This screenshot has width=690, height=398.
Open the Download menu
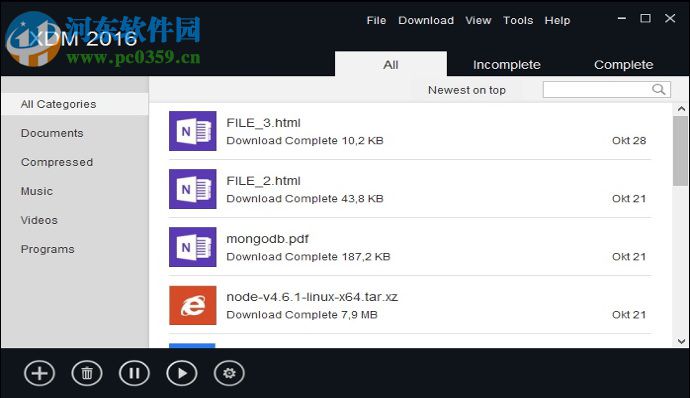(426, 20)
